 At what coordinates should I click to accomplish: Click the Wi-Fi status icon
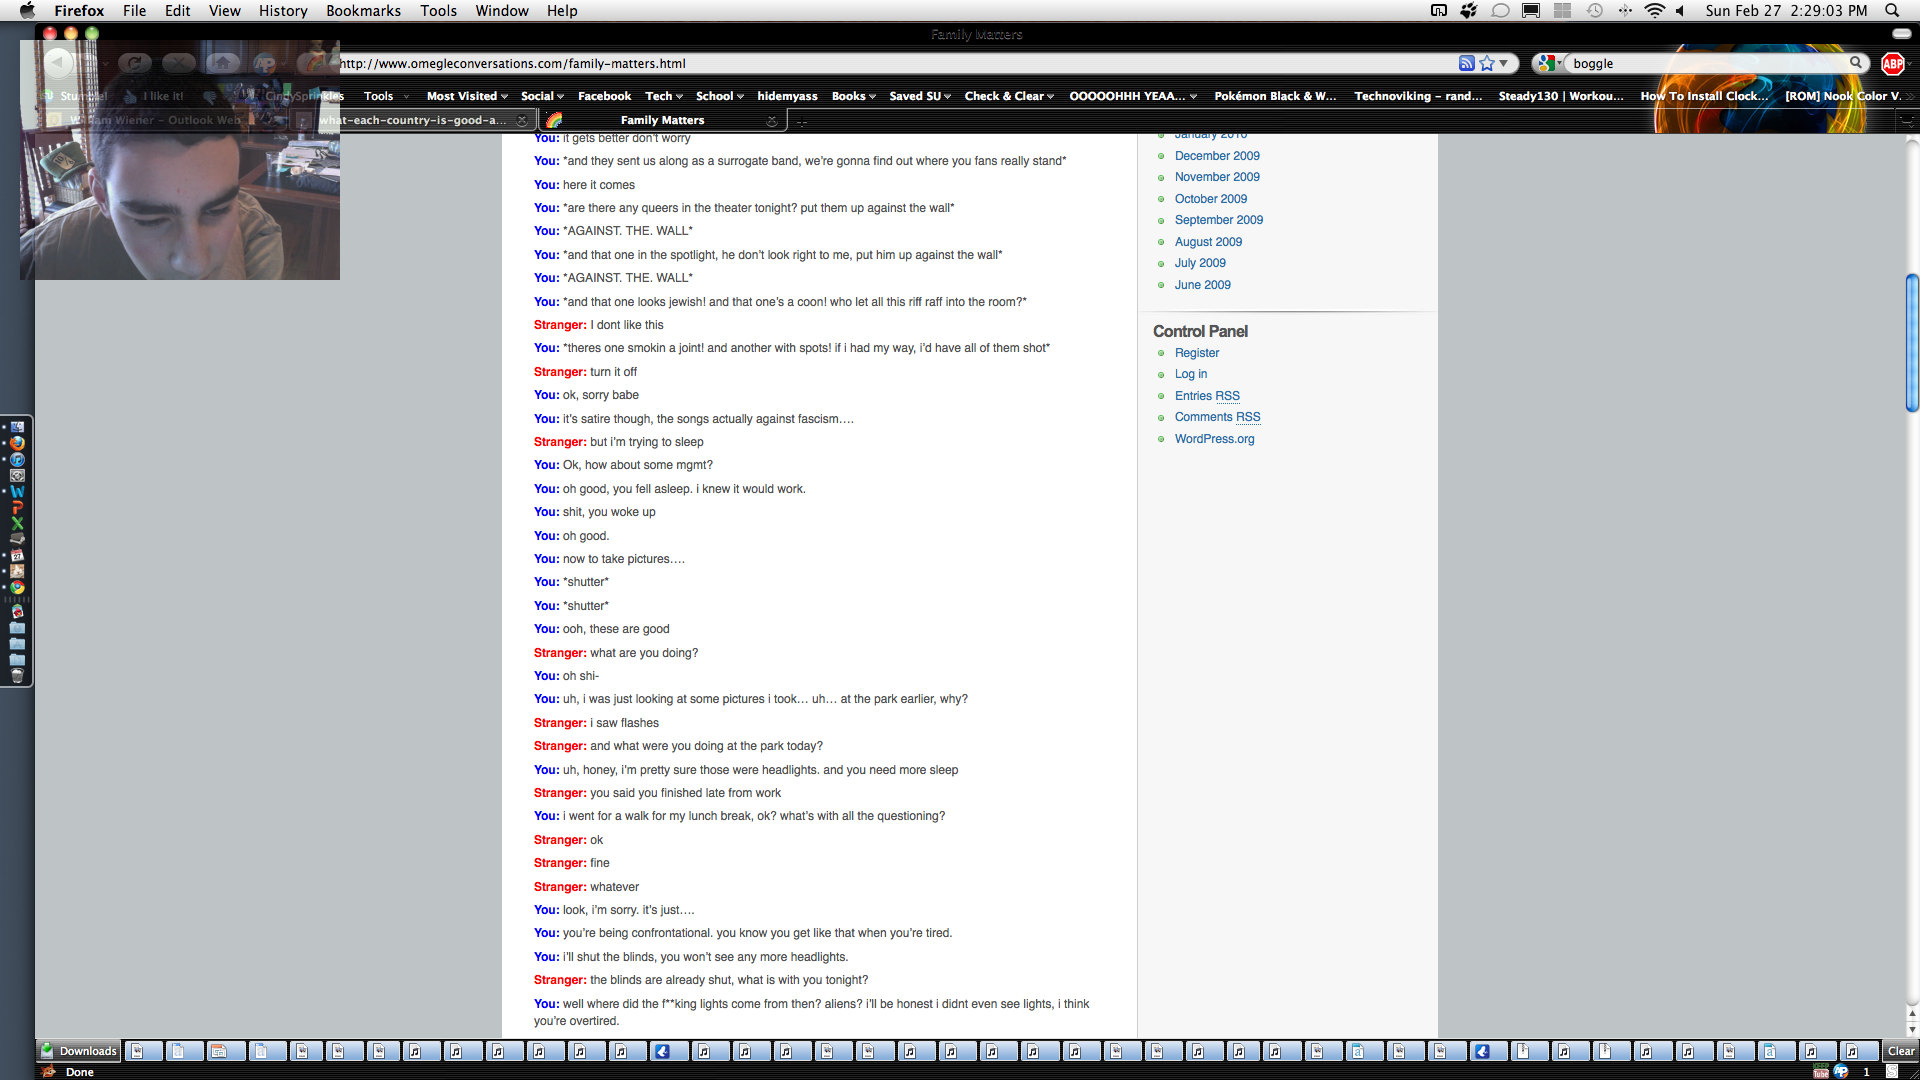click(x=1654, y=10)
